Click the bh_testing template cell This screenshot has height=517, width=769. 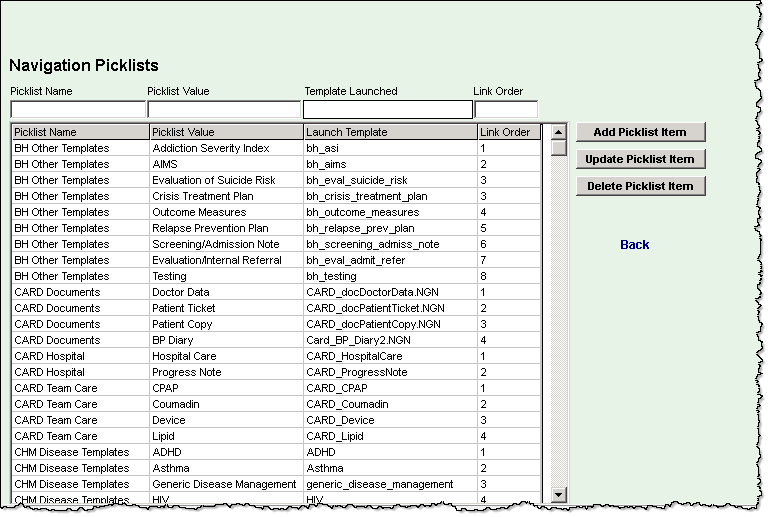pos(390,276)
